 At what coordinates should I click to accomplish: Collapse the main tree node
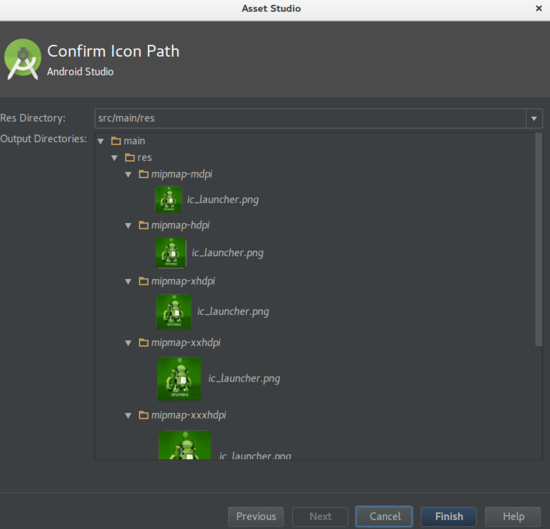click(x=101, y=141)
